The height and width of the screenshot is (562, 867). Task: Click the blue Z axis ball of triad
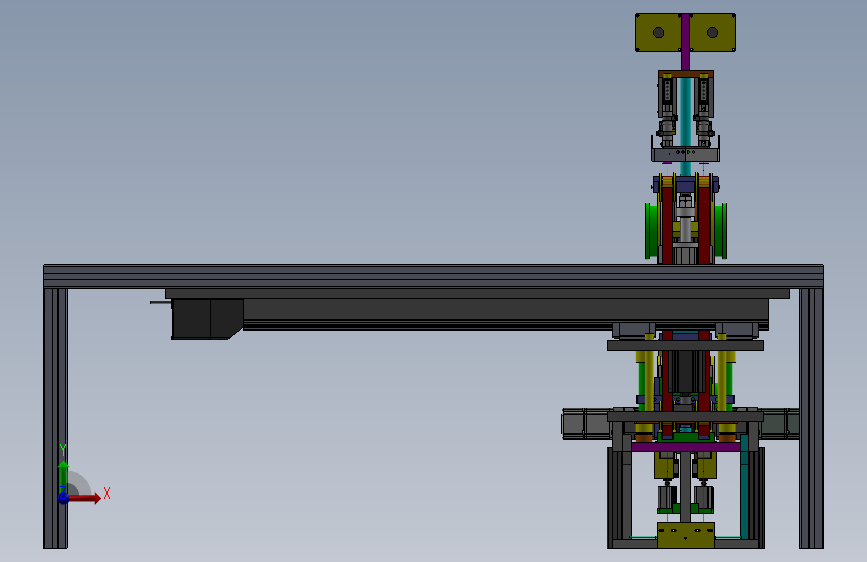click(x=63, y=498)
